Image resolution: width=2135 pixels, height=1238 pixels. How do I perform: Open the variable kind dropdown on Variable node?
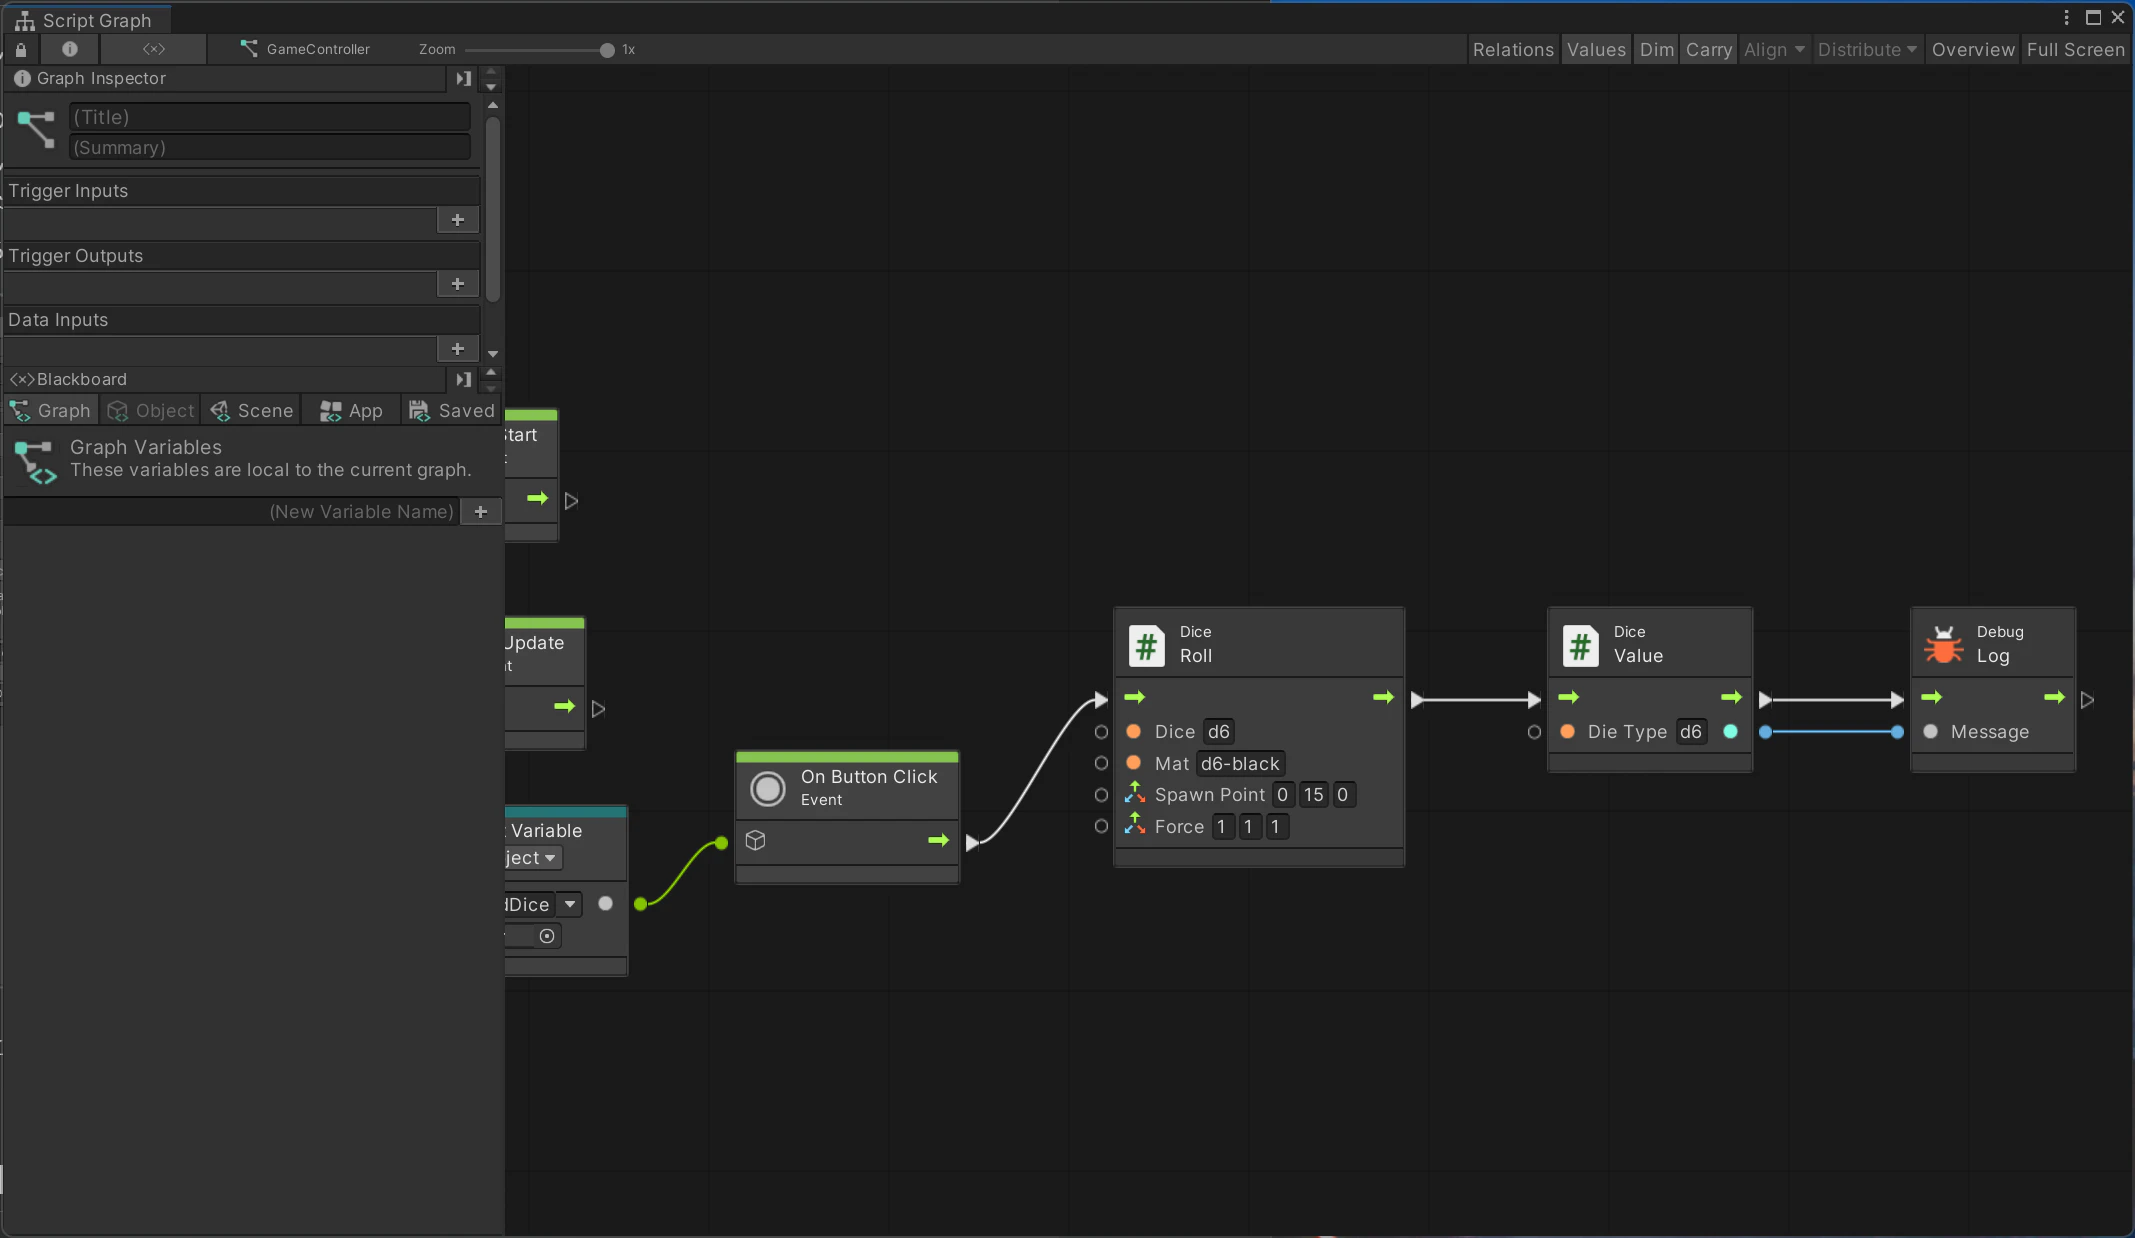533,858
